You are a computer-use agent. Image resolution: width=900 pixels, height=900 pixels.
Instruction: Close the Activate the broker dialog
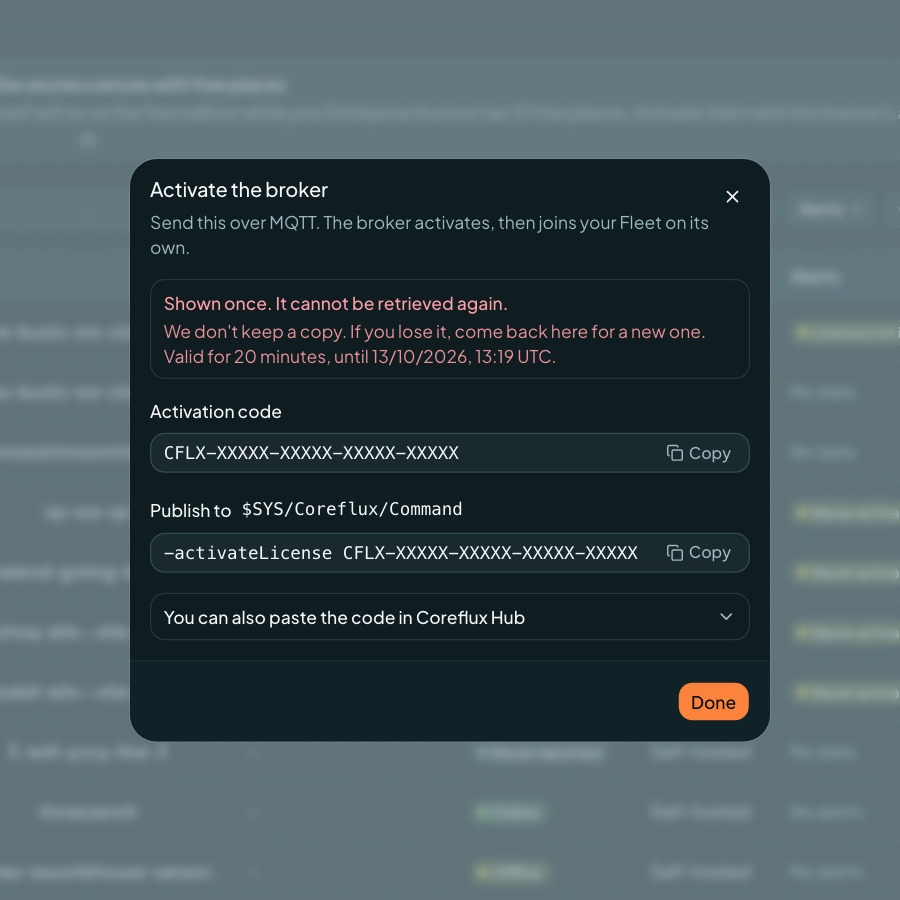pos(732,197)
